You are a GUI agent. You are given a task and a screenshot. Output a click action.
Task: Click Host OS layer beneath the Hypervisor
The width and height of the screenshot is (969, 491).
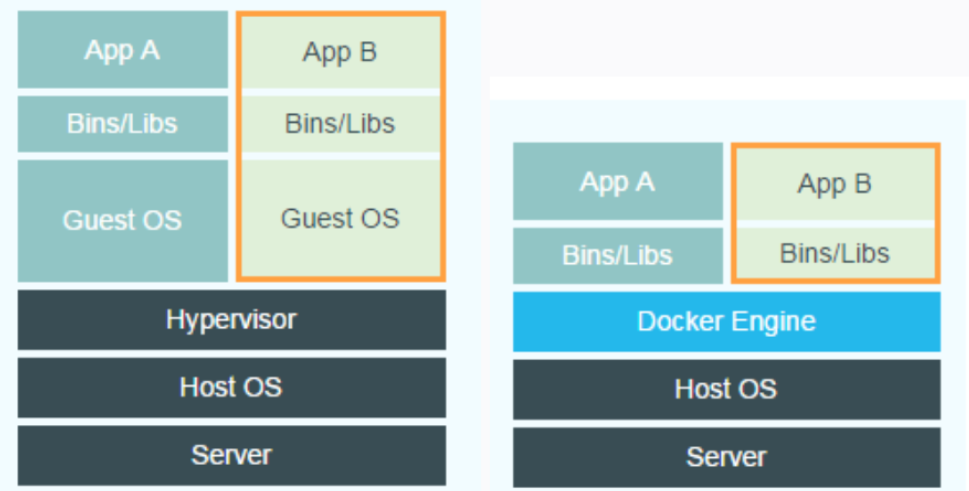coord(231,387)
